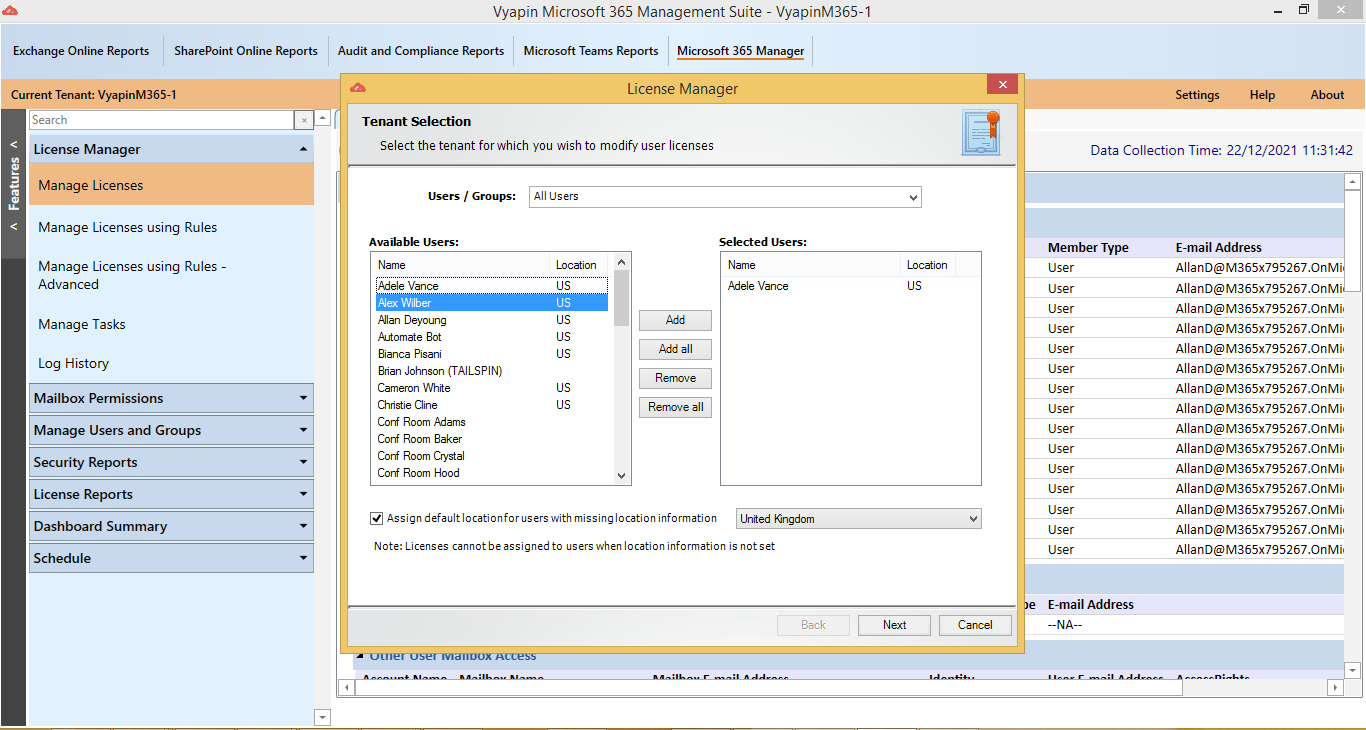Screen dimensions: 1366x730
Task: Click the Add button
Action: (675, 320)
